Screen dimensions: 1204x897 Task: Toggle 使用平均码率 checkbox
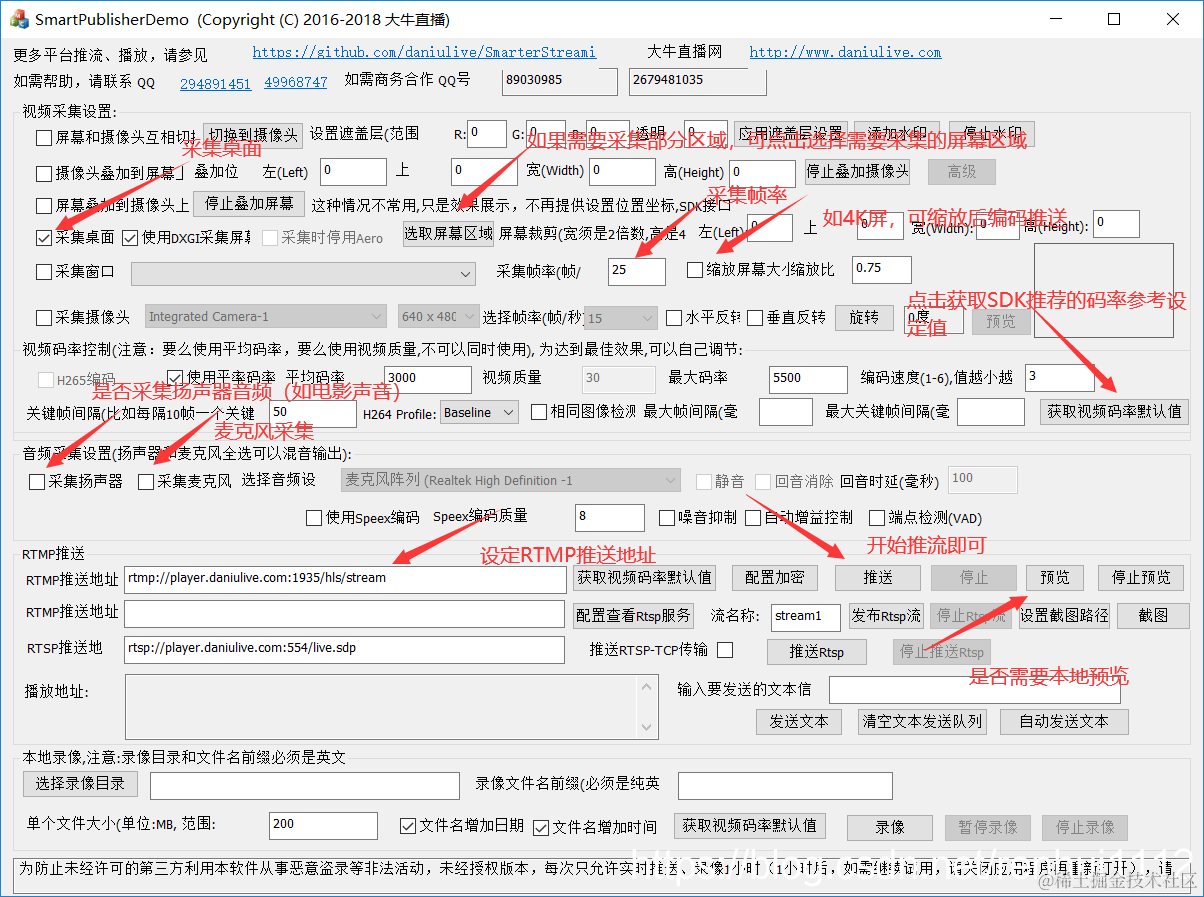tap(176, 378)
